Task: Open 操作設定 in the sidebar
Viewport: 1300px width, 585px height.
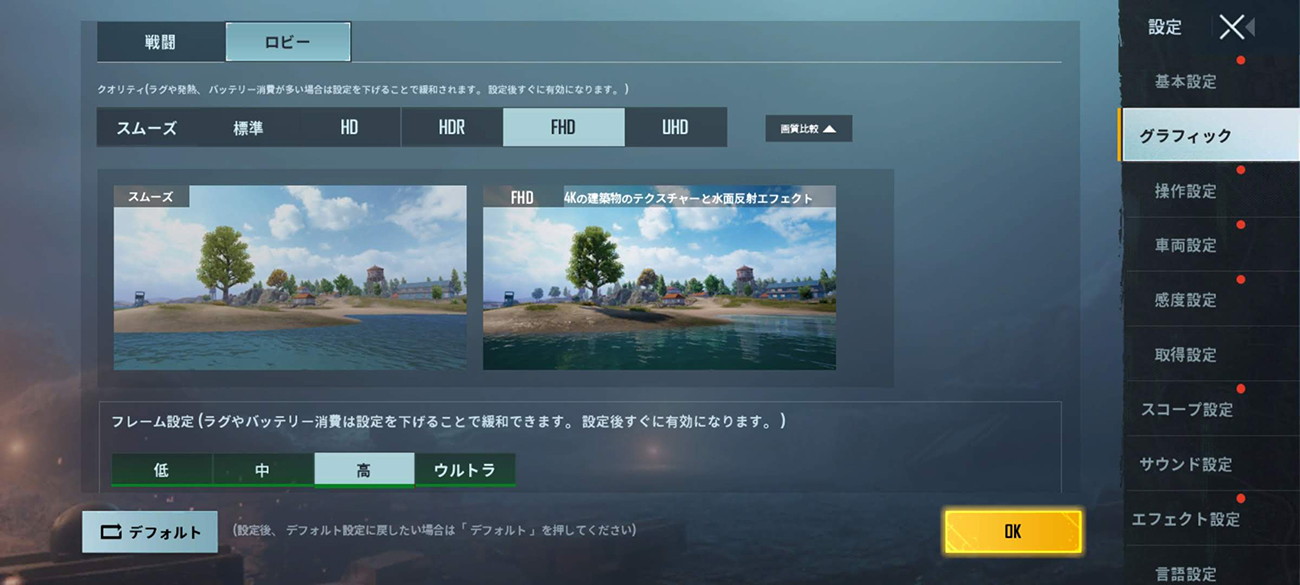Action: coord(1185,191)
